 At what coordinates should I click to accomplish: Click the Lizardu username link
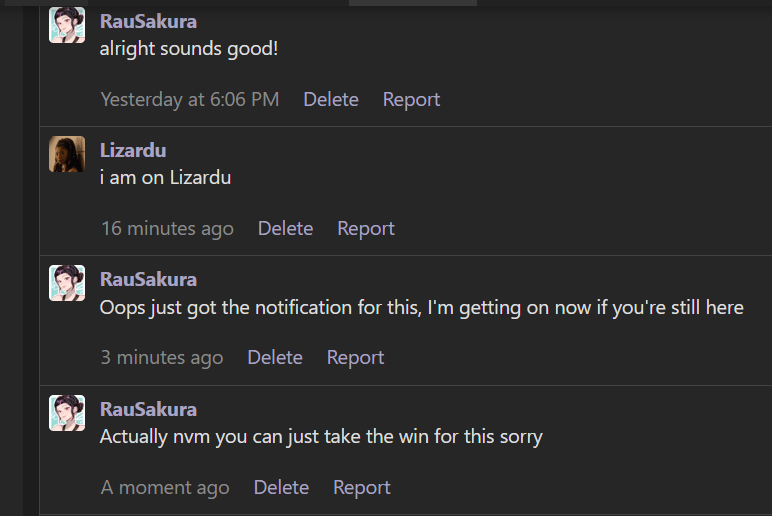point(133,150)
